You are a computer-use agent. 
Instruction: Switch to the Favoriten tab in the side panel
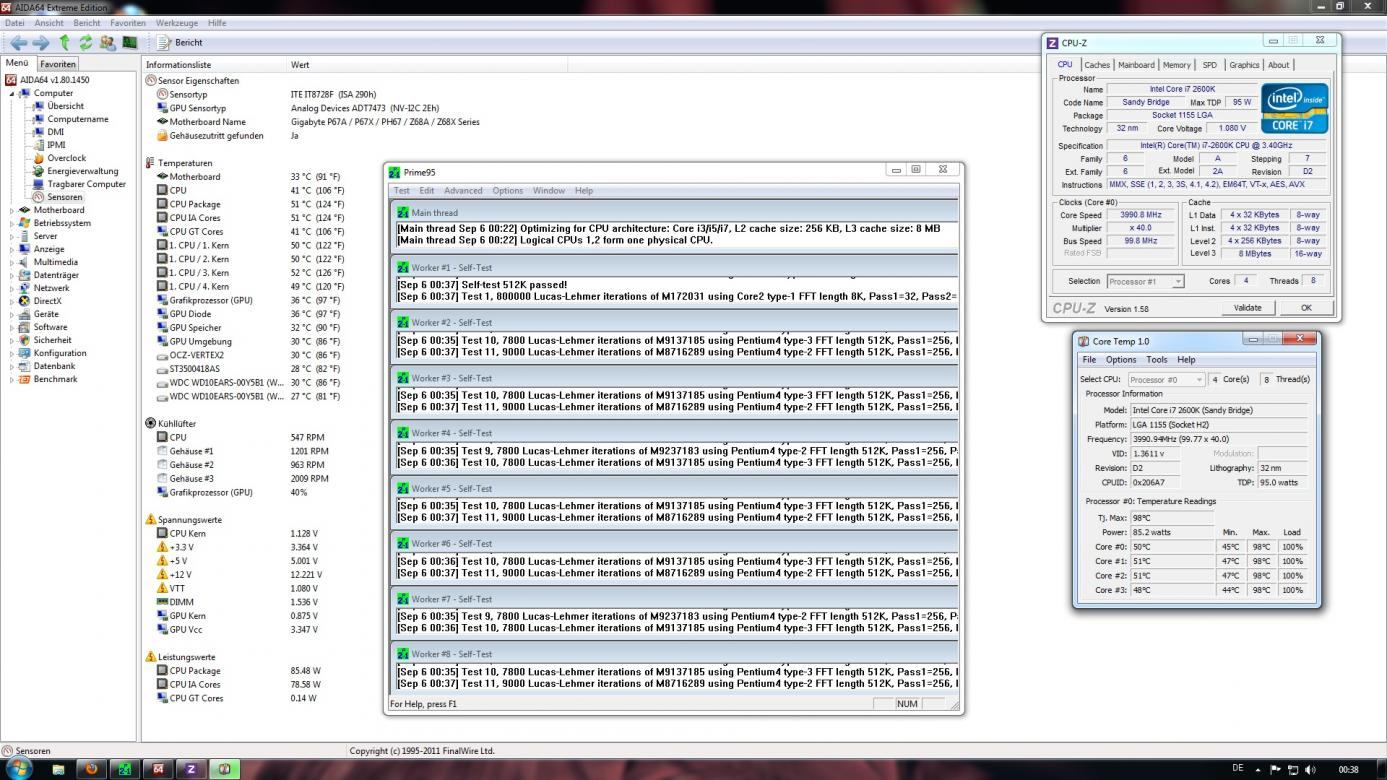[x=58, y=64]
